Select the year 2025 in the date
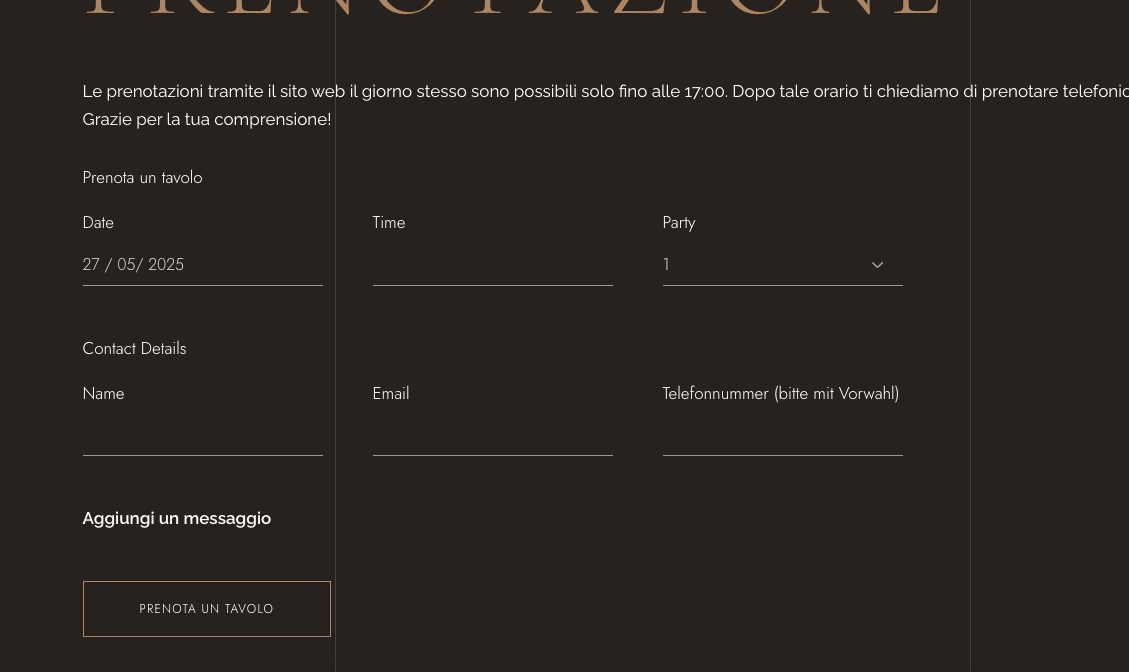This screenshot has width=1129, height=672. tap(166, 265)
